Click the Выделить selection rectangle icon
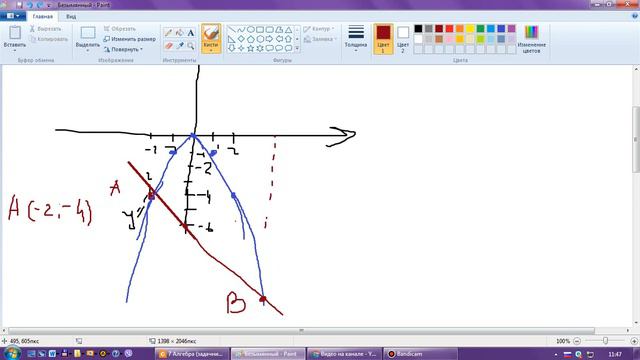 pyautogui.click(x=88, y=33)
